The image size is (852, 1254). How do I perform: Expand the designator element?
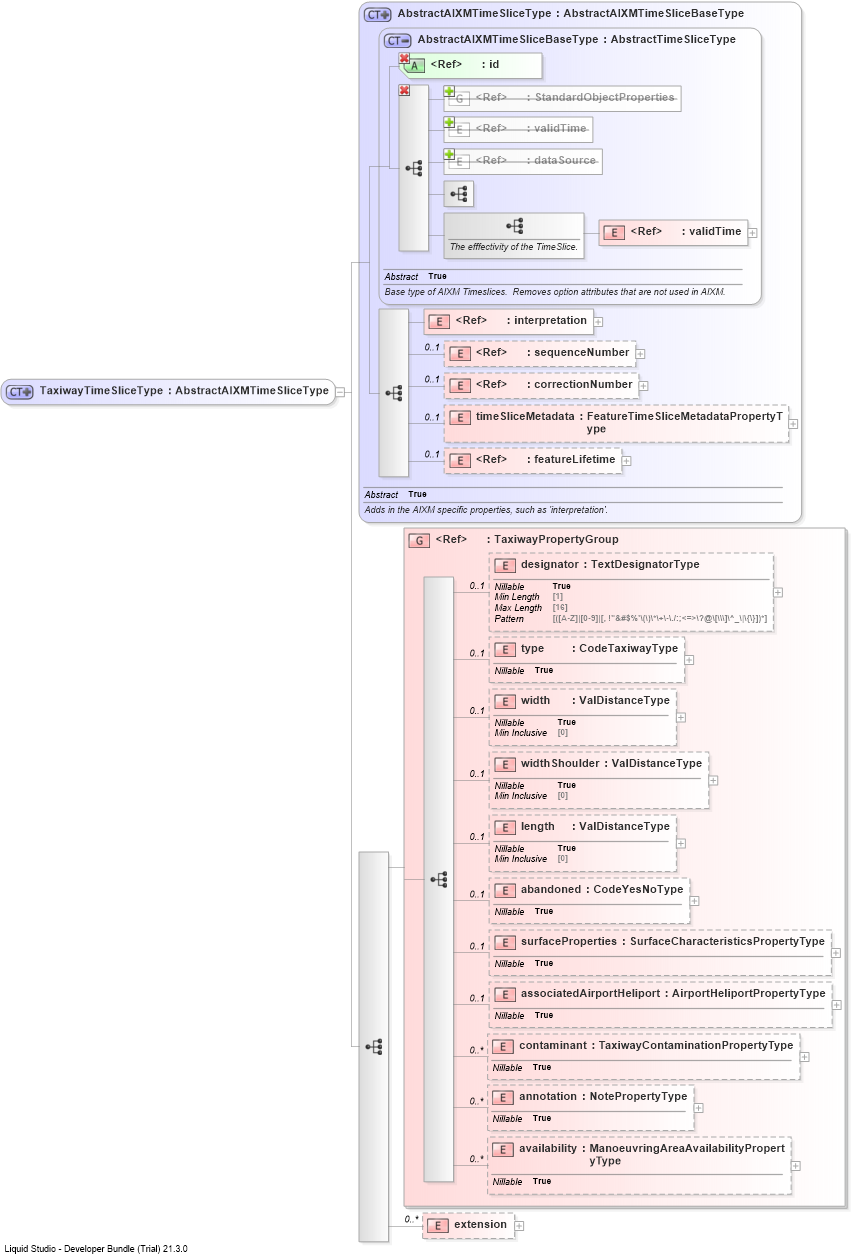(778, 592)
